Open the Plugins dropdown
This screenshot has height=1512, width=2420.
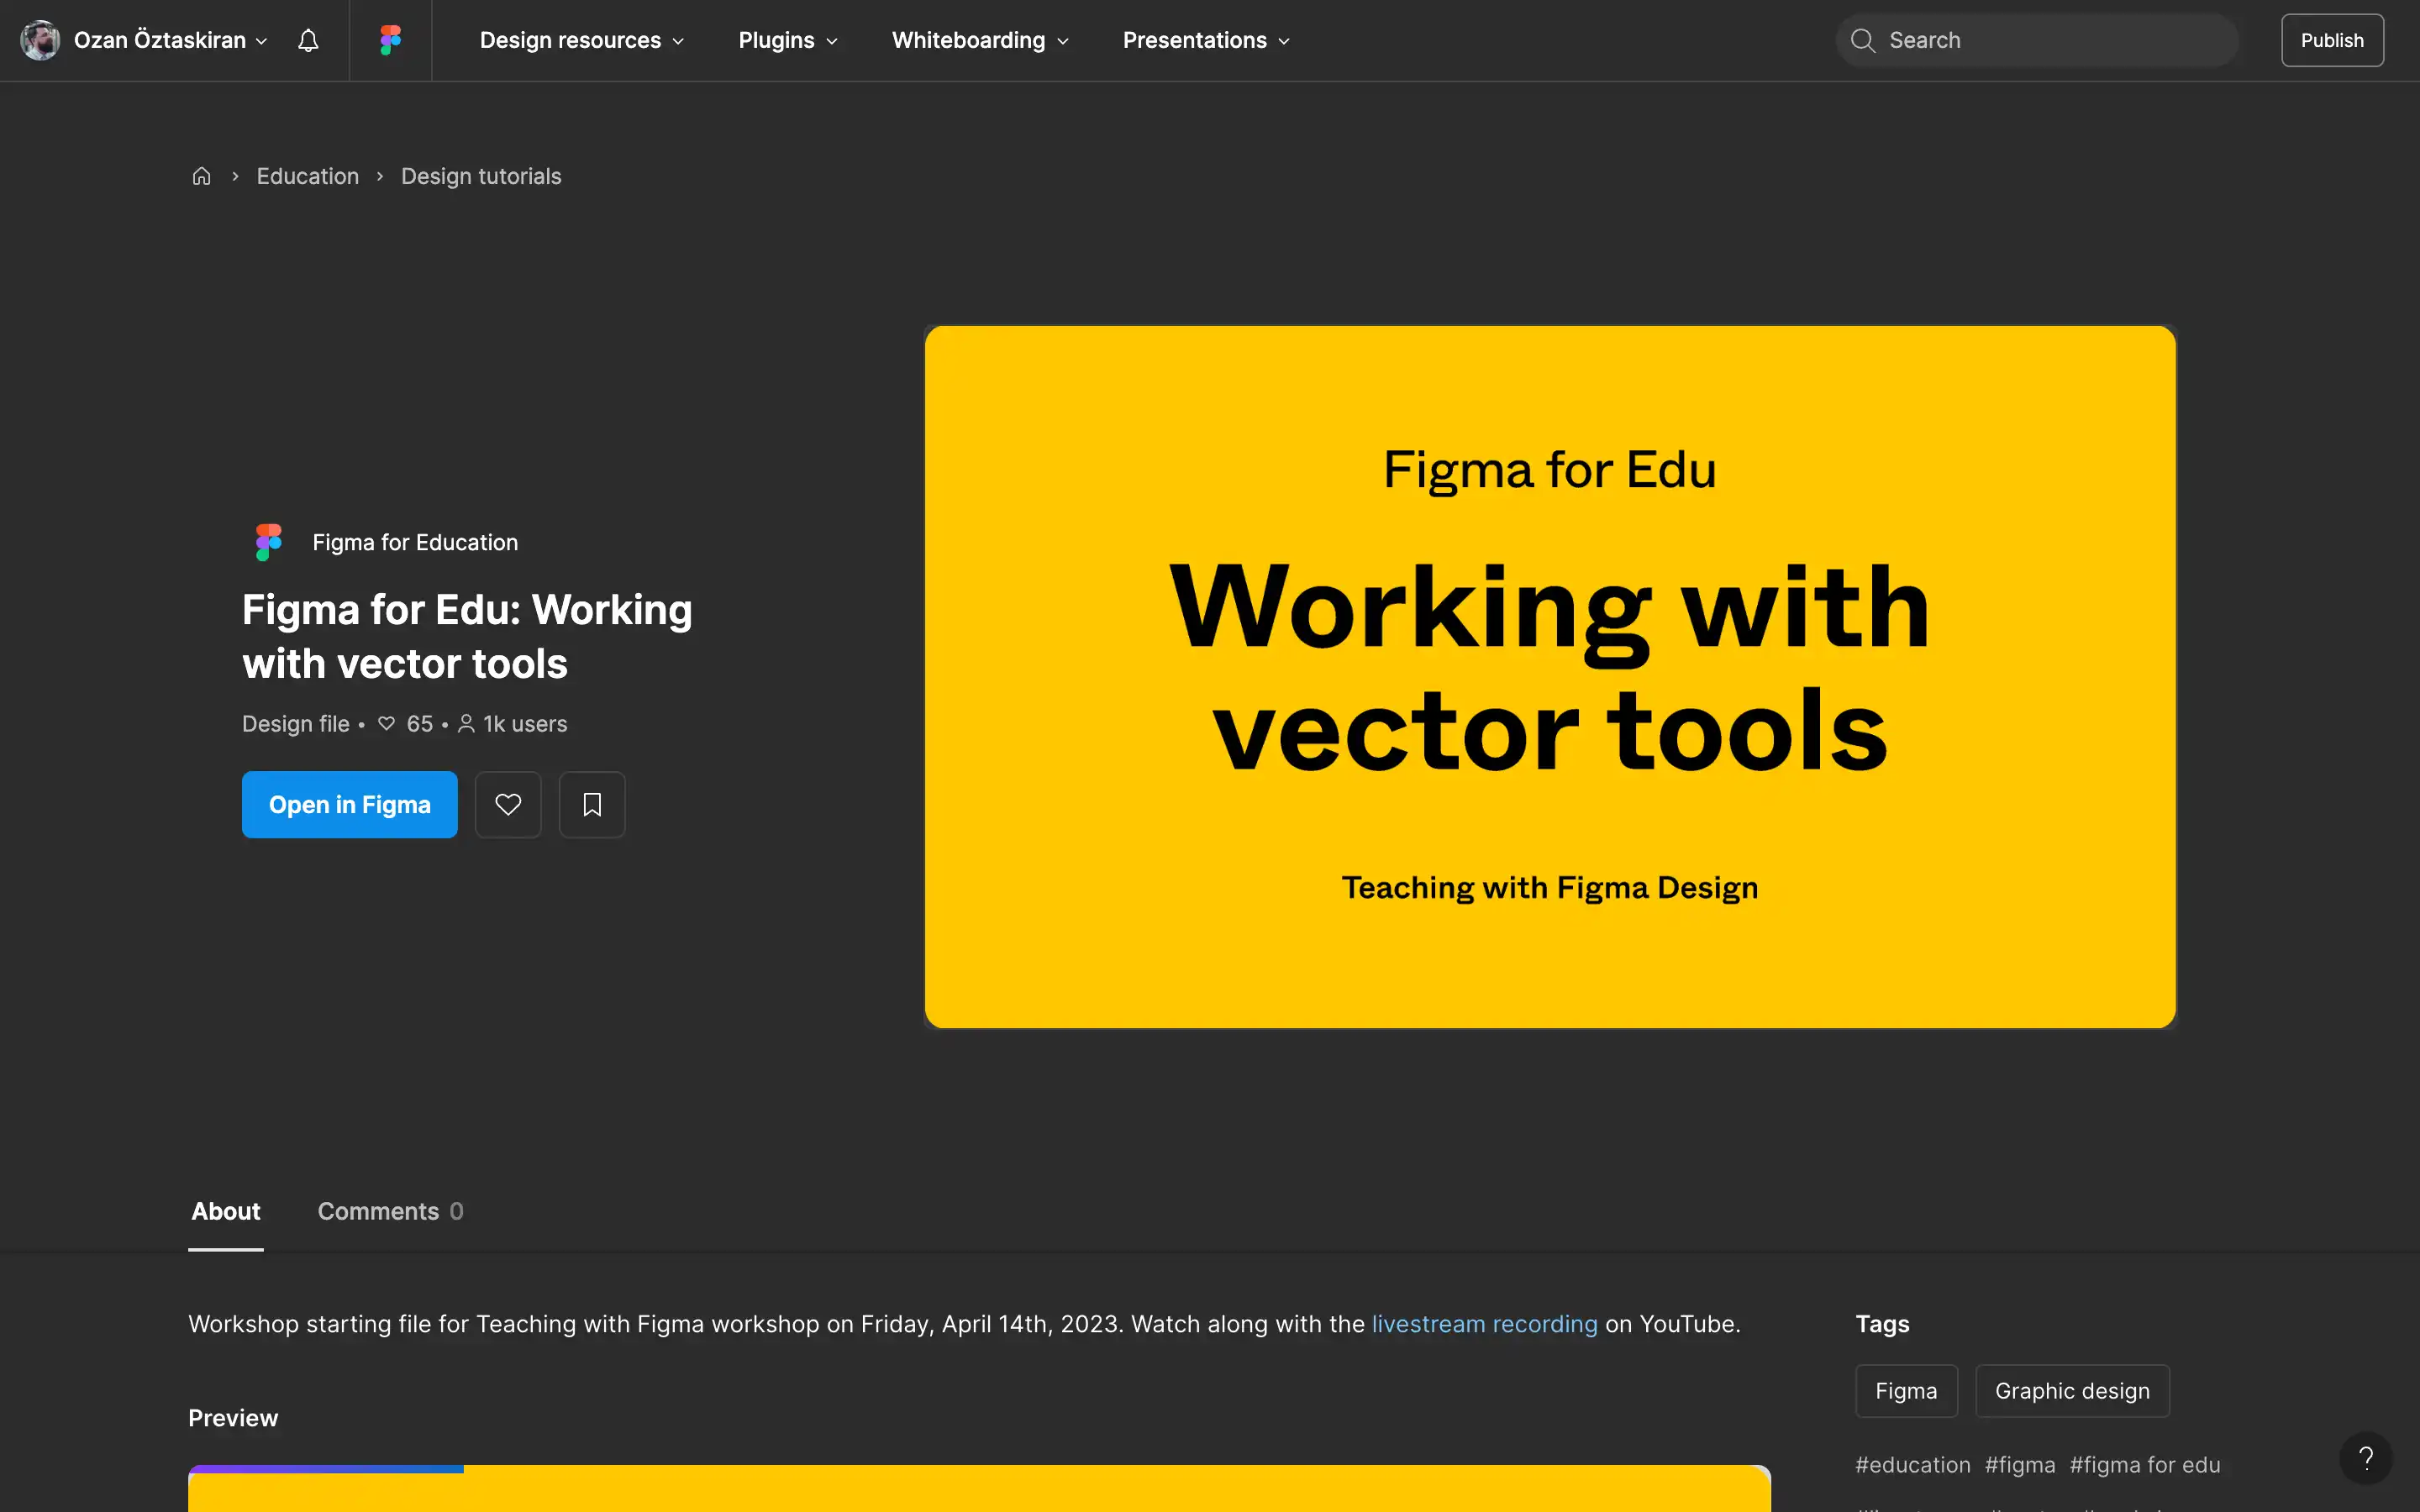(788, 40)
